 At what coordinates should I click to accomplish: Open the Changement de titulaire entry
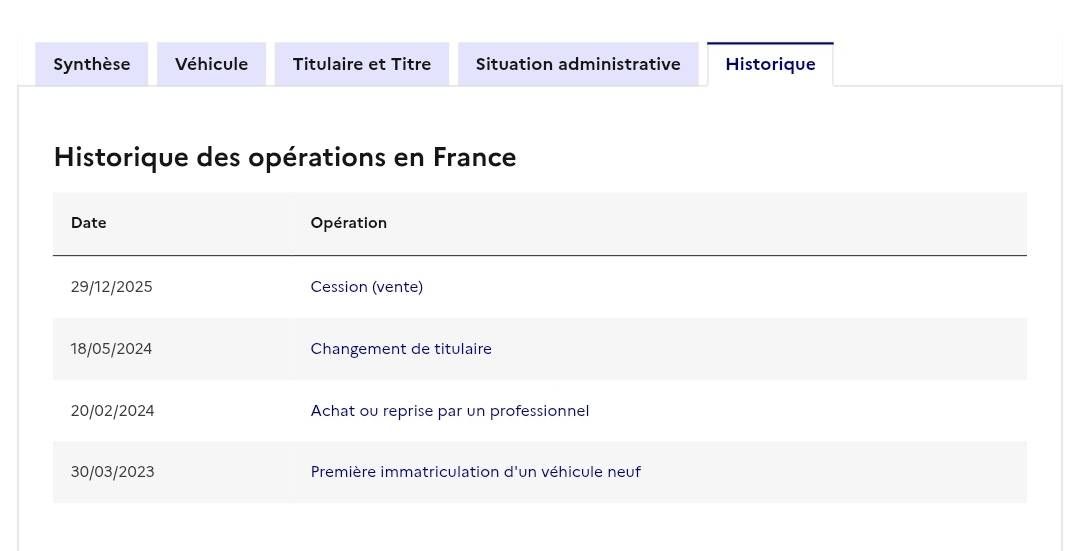pos(401,349)
